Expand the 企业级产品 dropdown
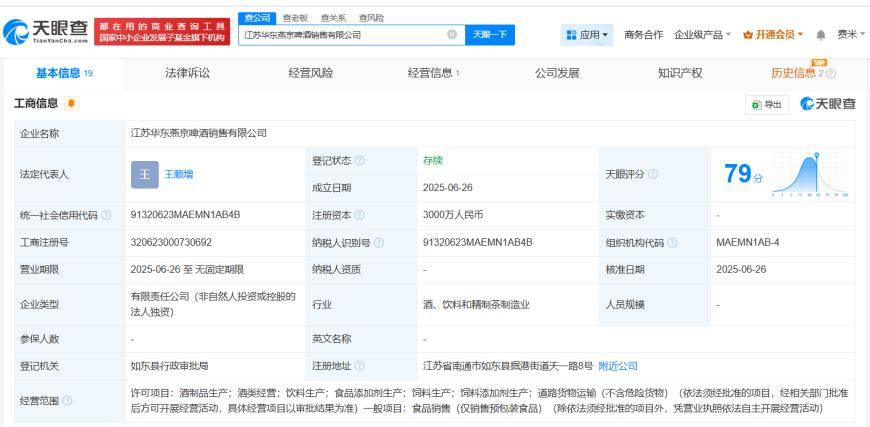 (702, 35)
